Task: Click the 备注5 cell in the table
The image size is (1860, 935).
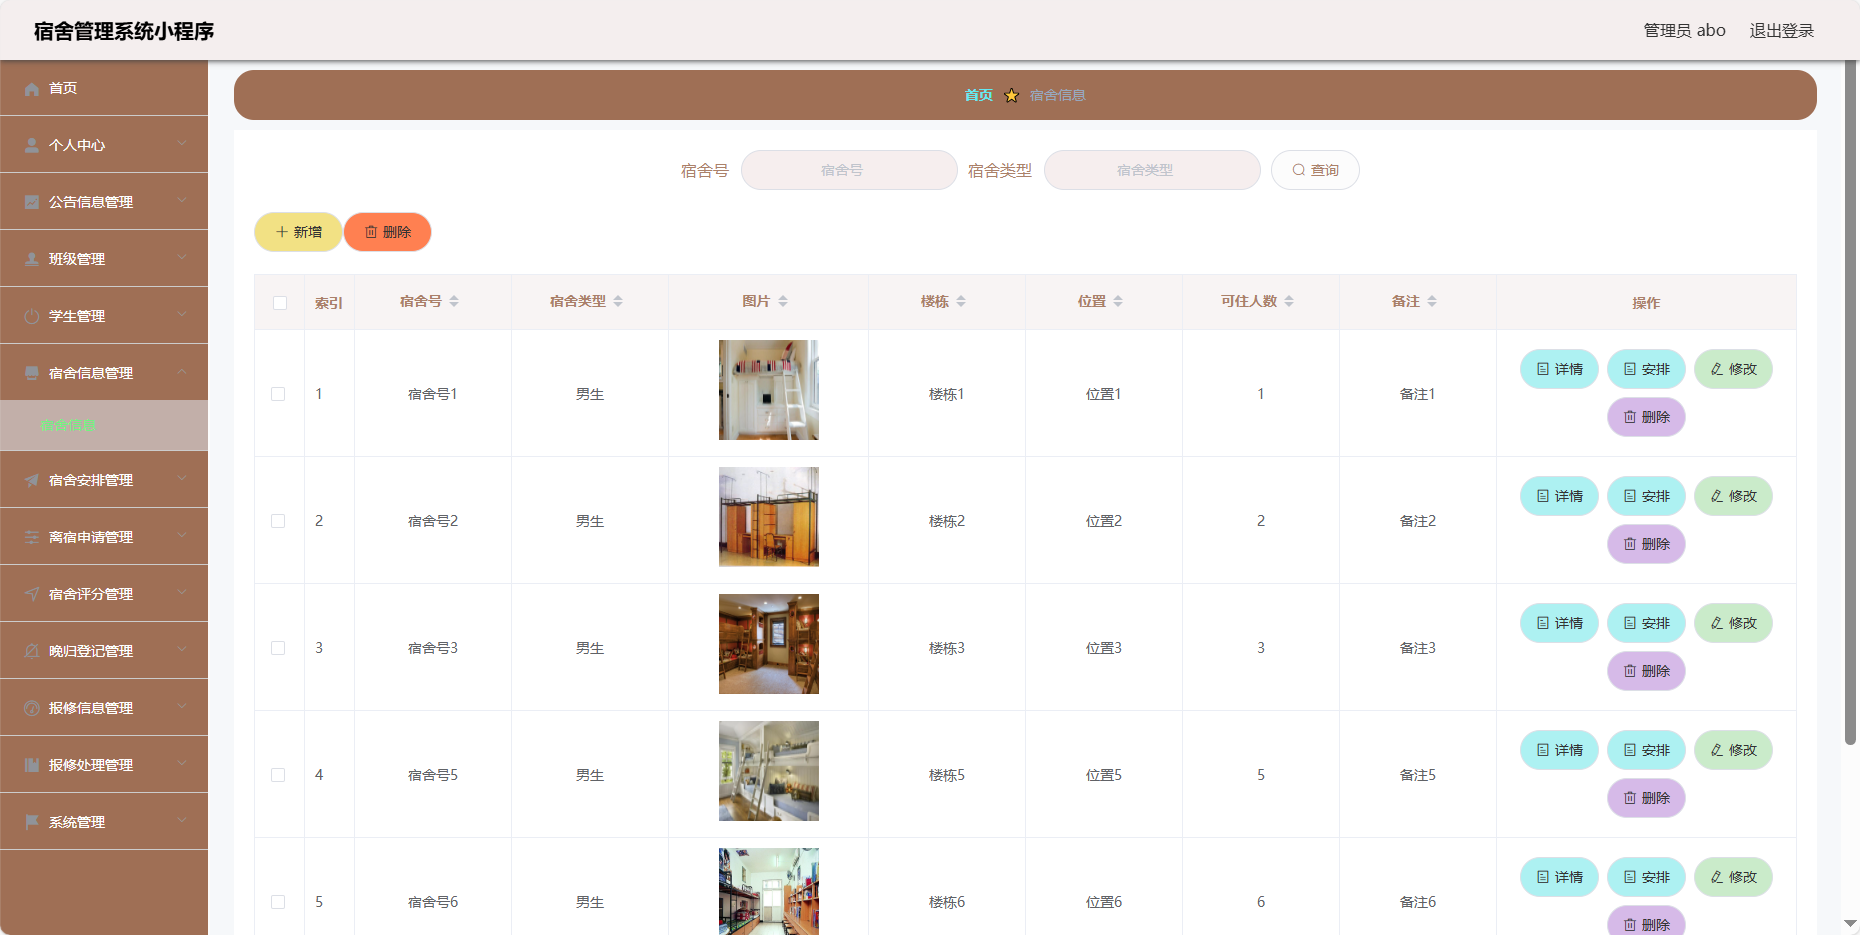Action: [x=1418, y=775]
